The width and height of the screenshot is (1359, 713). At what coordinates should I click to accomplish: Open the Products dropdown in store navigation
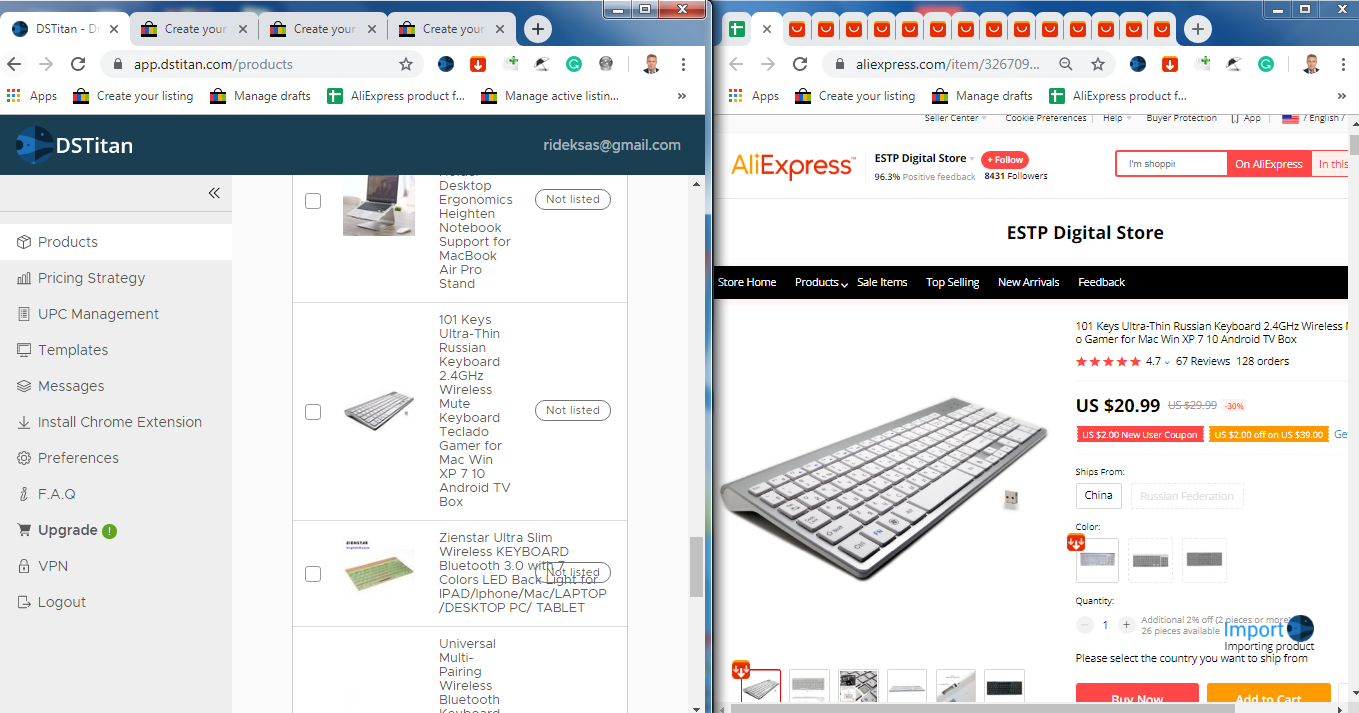point(820,282)
